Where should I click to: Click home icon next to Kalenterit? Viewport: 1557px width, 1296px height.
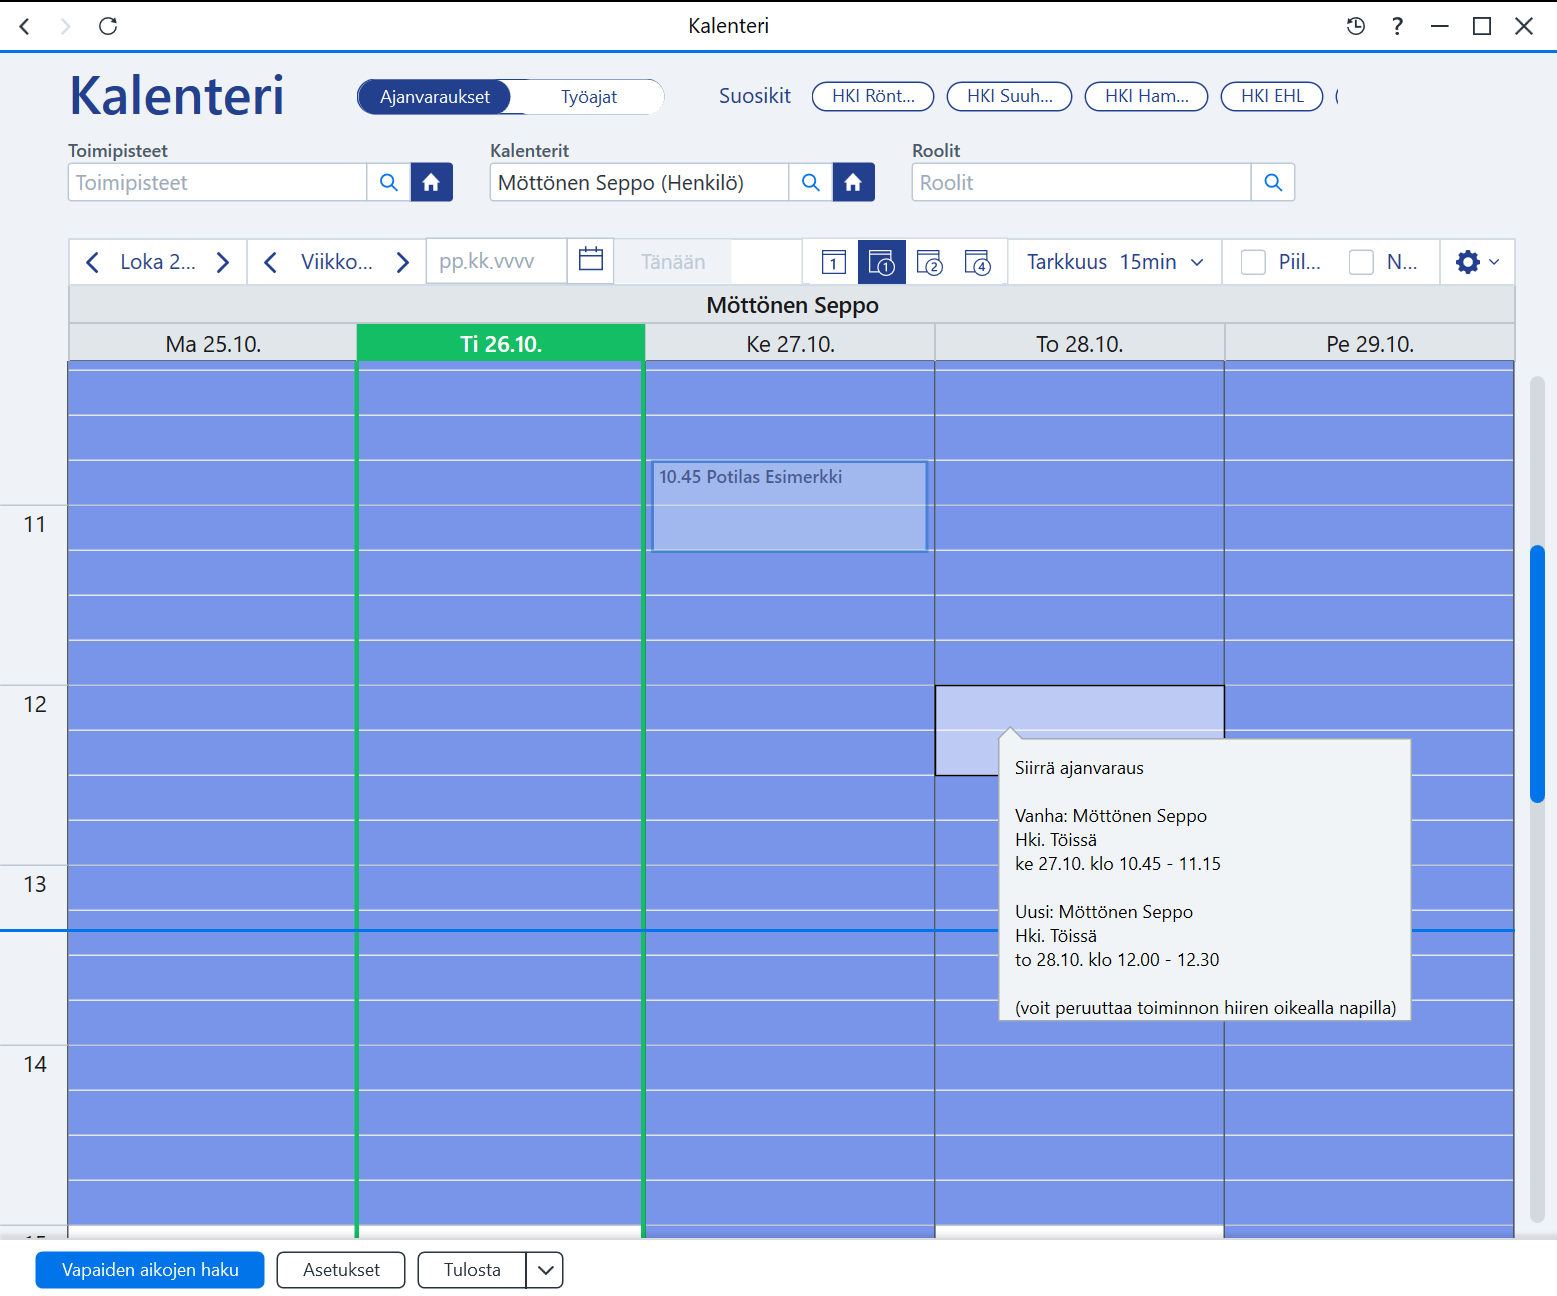coord(854,182)
